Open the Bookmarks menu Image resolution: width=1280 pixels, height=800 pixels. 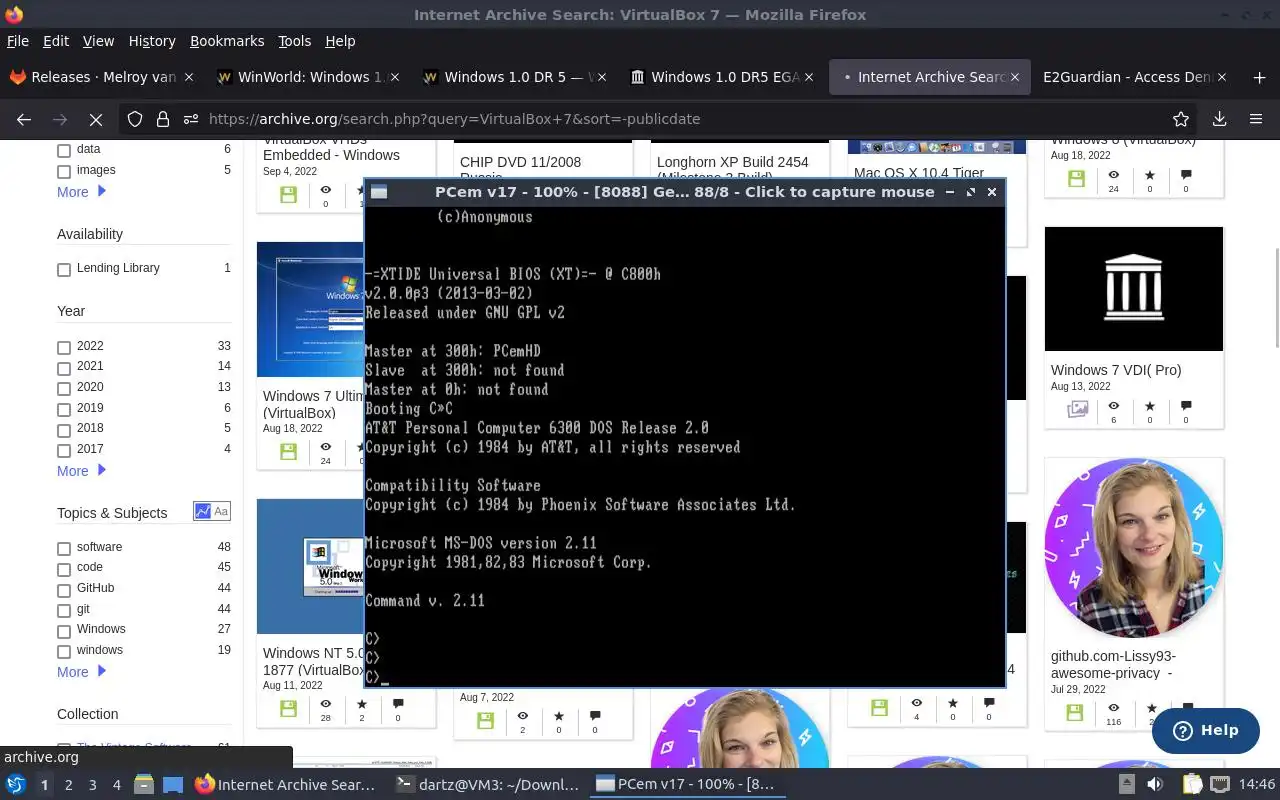(x=227, y=41)
